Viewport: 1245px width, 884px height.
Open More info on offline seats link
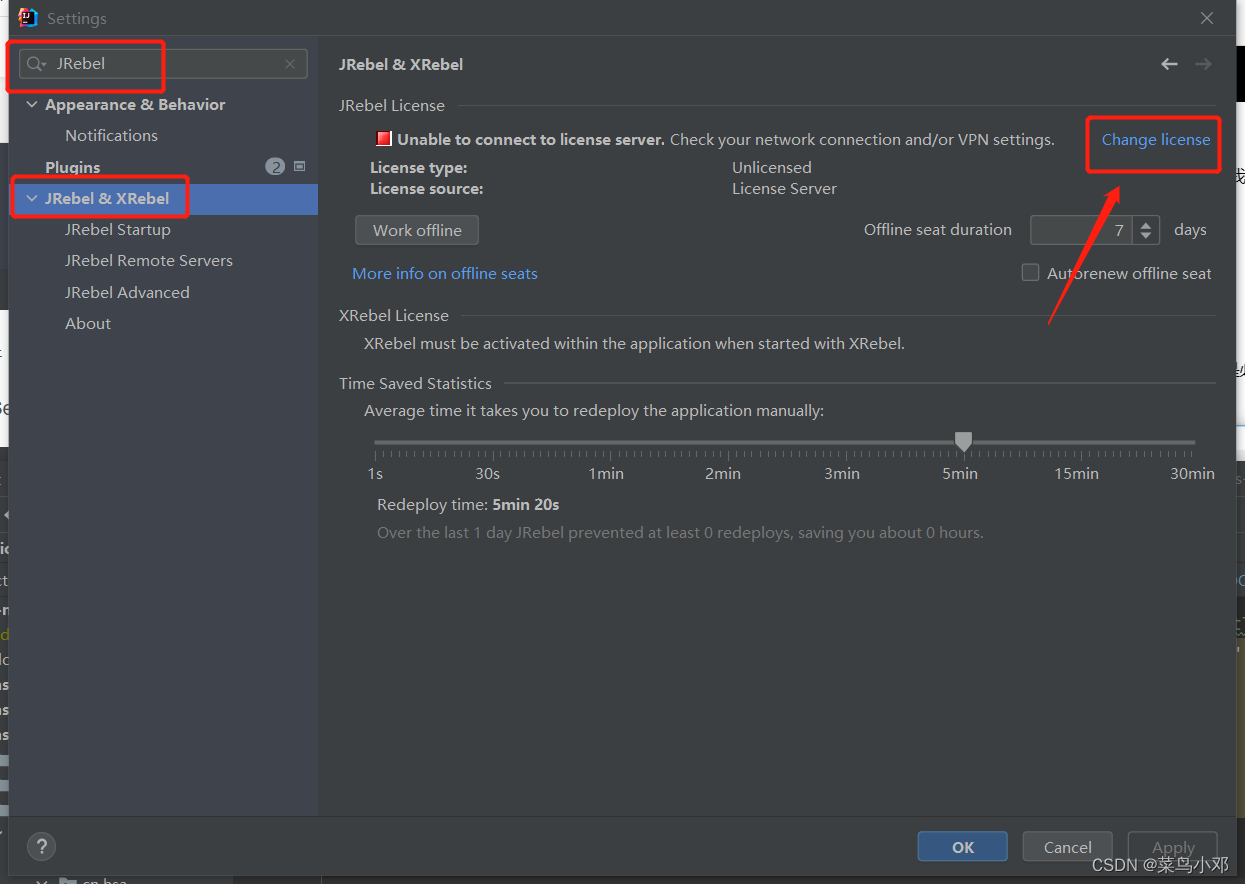445,273
